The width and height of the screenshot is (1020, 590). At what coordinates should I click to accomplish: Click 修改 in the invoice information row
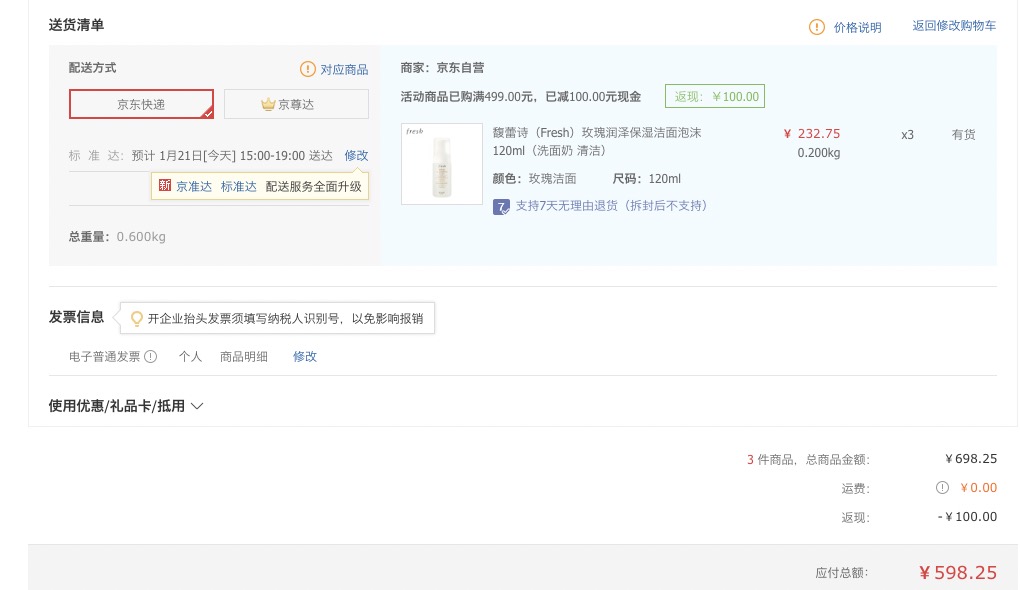click(304, 356)
